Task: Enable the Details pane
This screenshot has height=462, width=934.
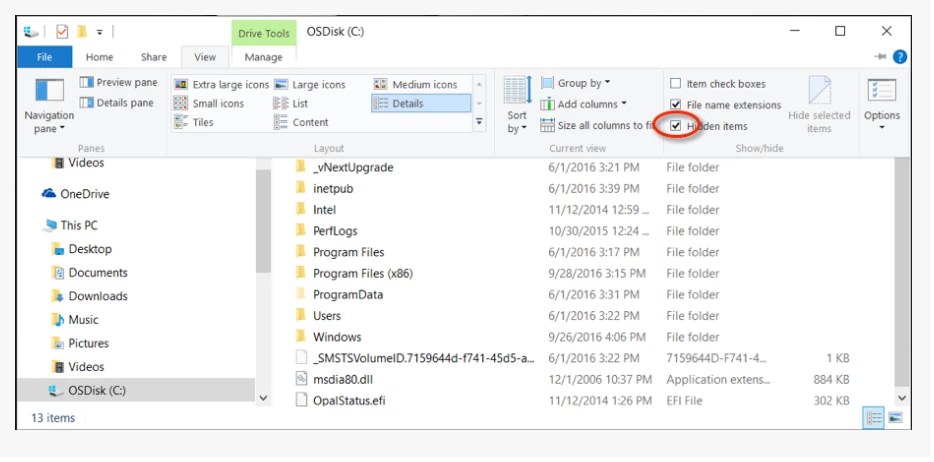Action: (117, 102)
